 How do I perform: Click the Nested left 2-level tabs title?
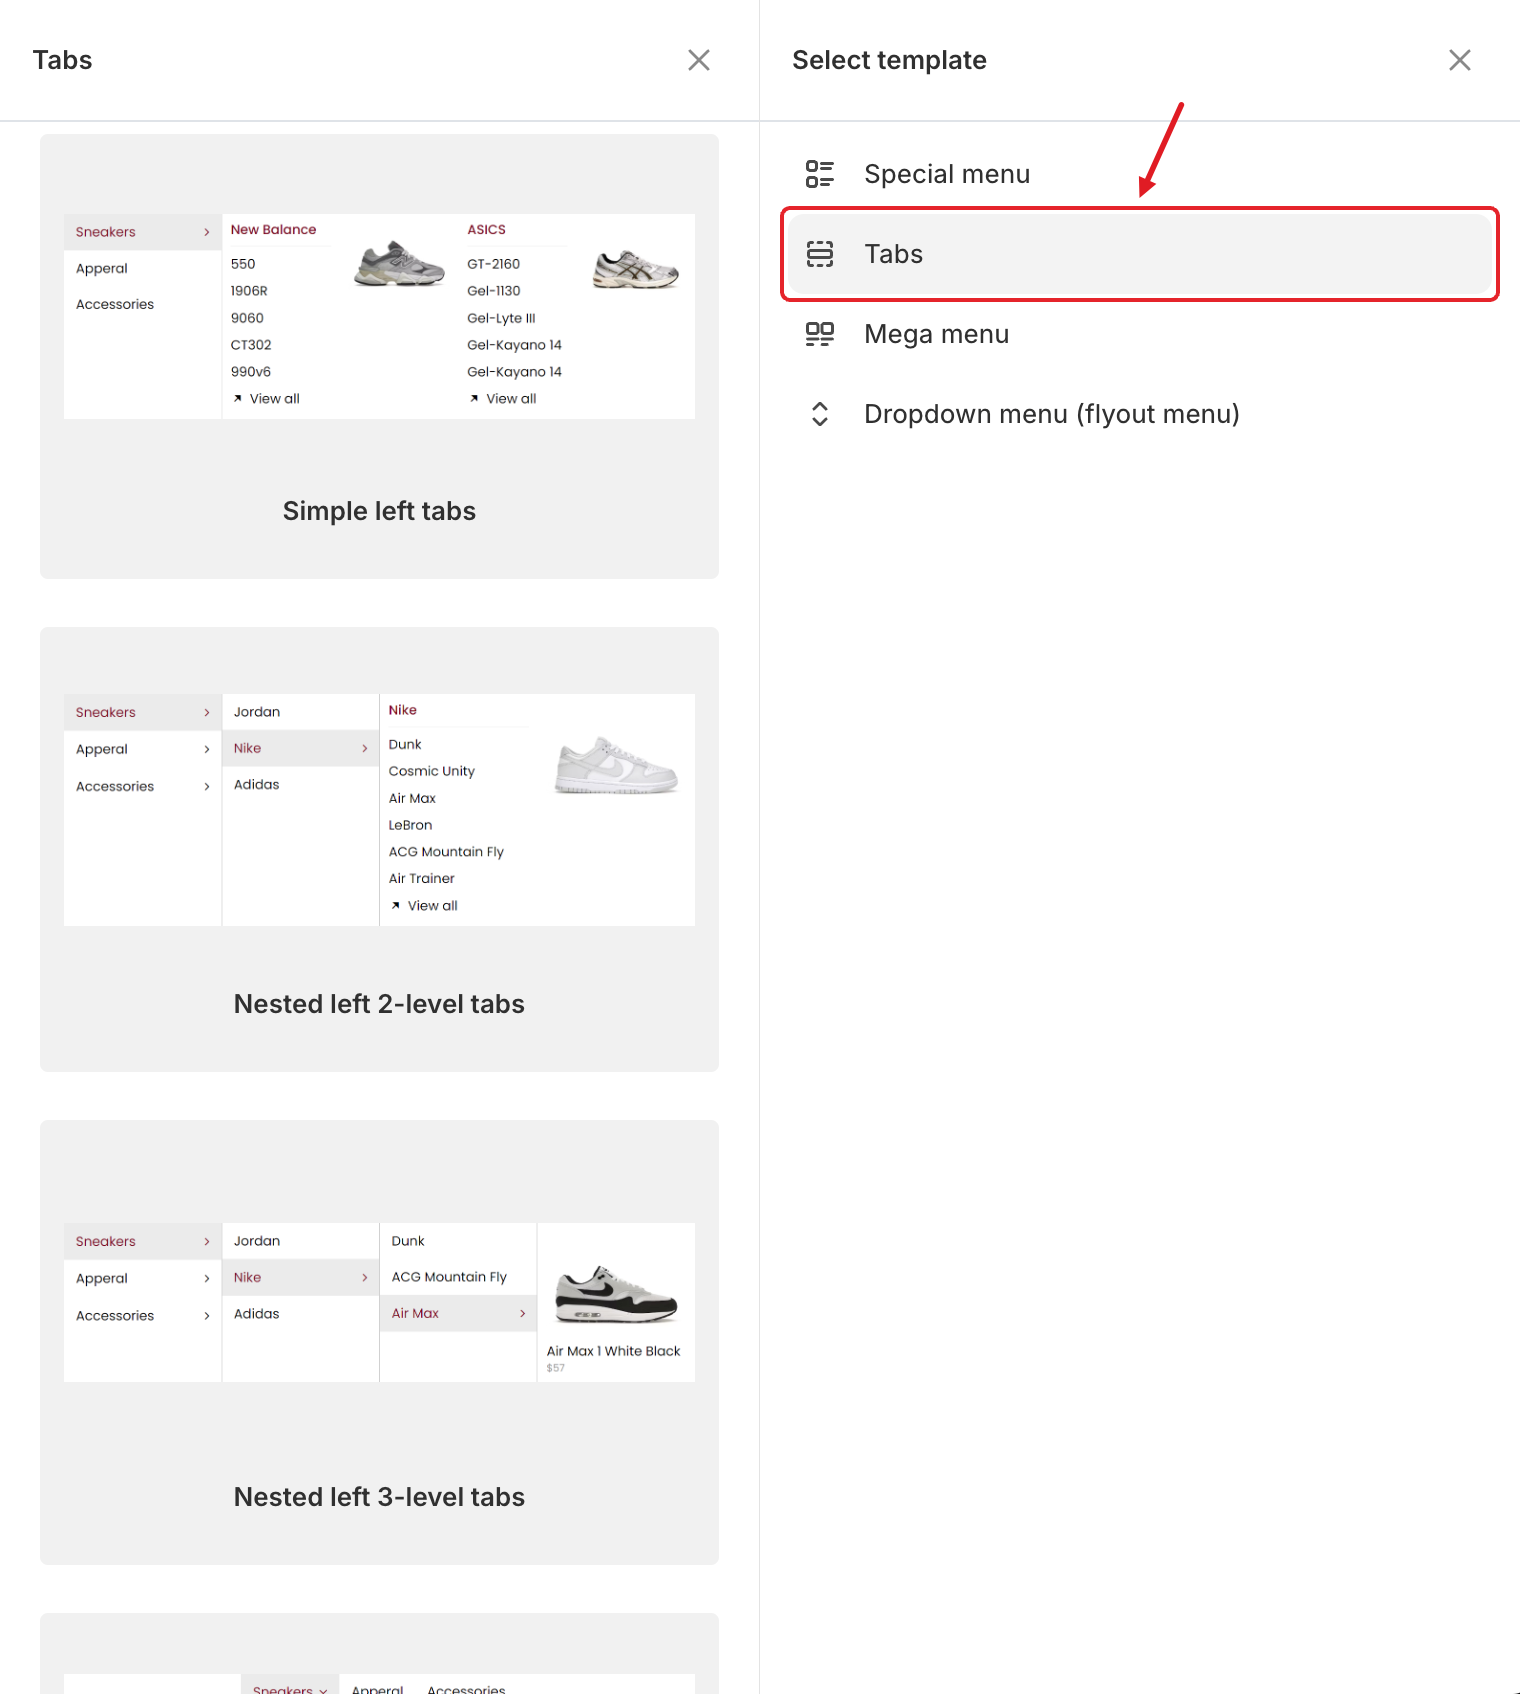(x=379, y=1004)
